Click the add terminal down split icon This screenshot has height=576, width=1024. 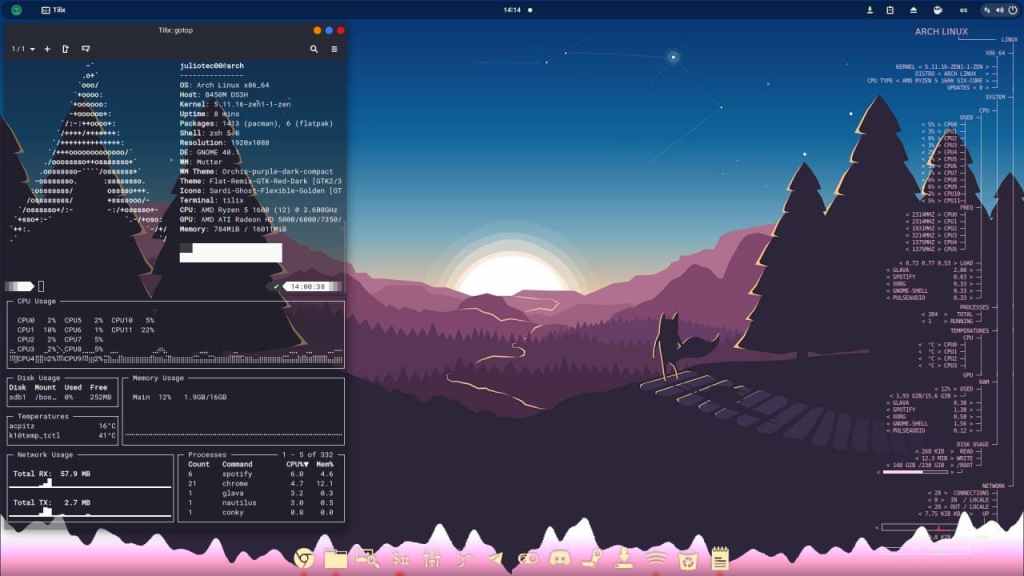(86, 49)
